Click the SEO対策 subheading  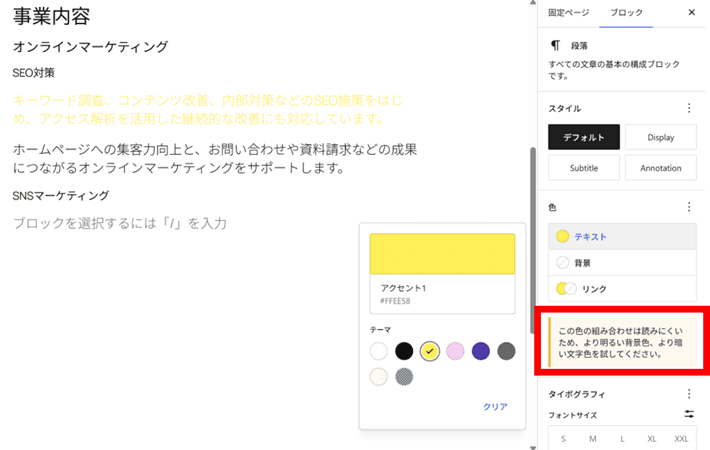pyautogui.click(x=34, y=73)
